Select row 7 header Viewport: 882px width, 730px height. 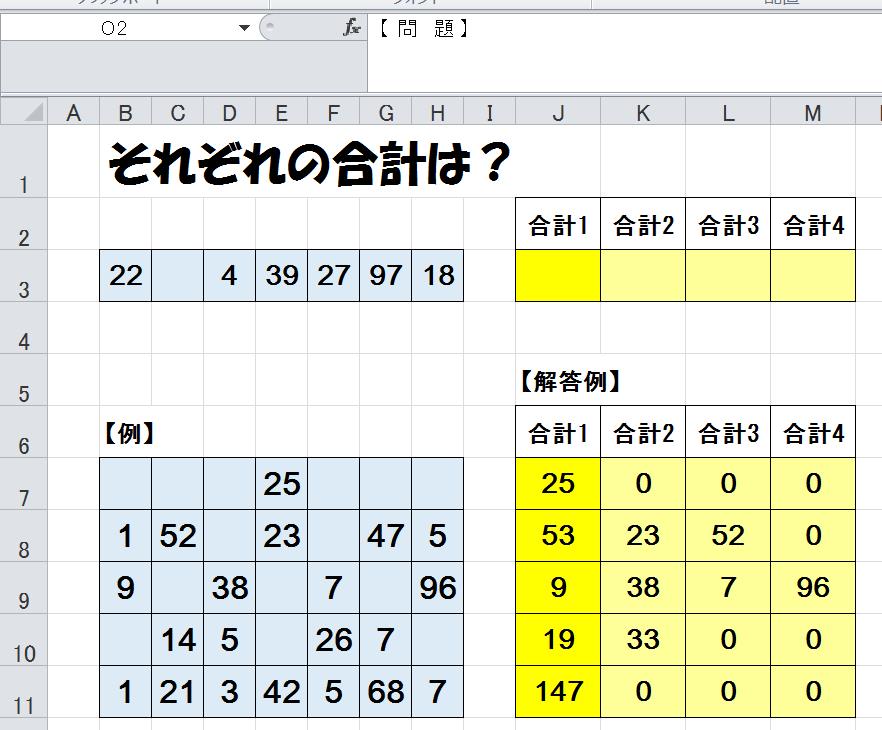(24, 484)
